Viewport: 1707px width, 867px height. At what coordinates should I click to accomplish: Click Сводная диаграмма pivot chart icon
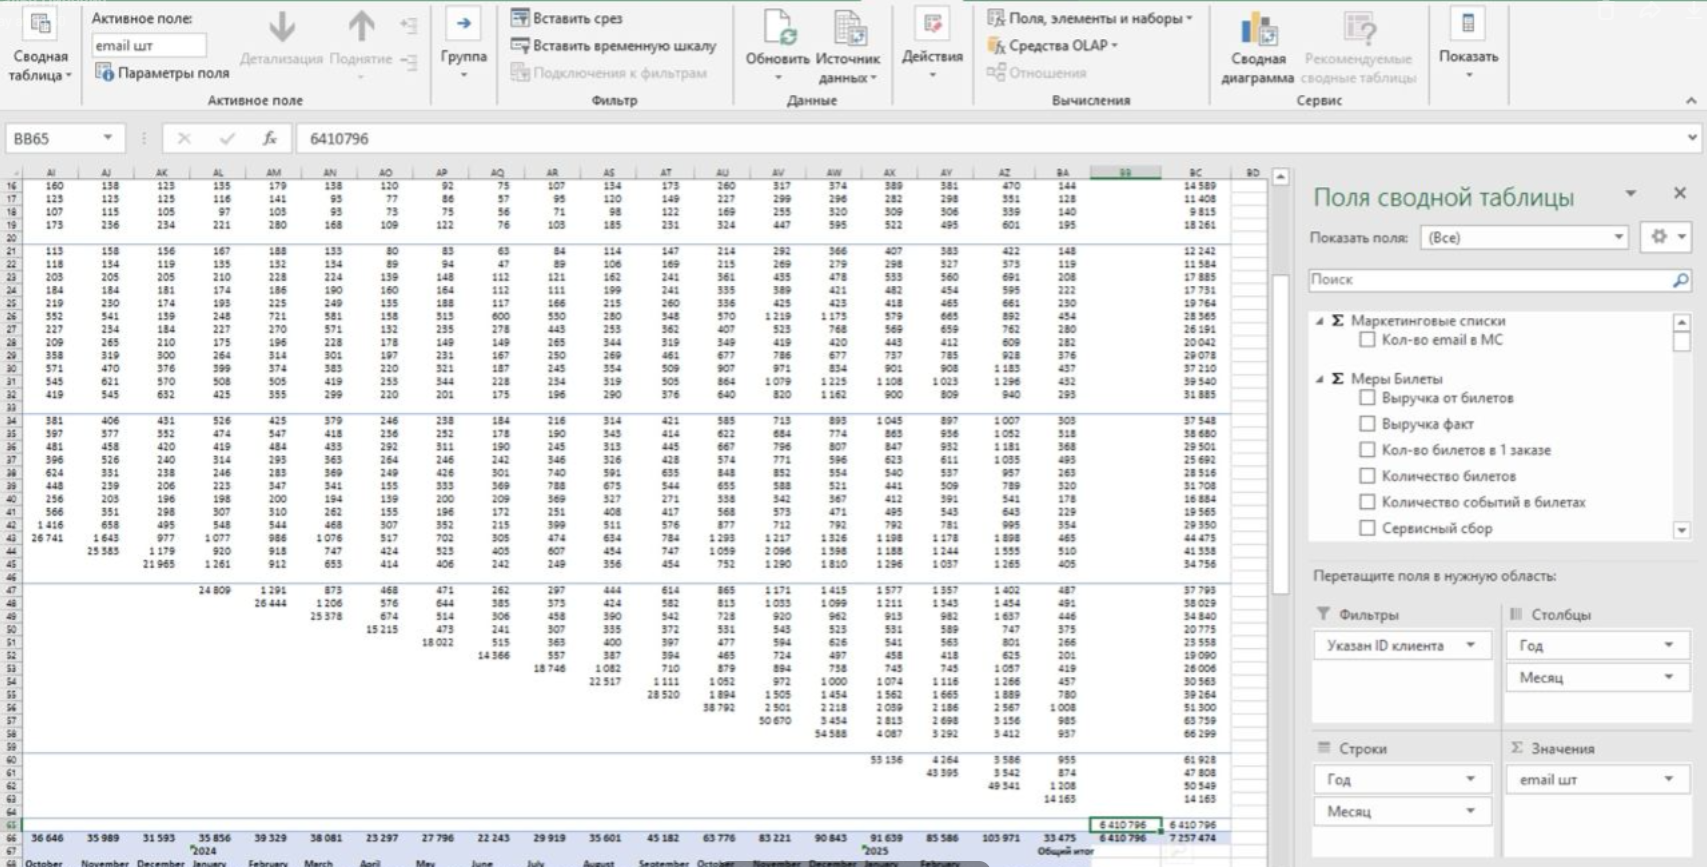[x=1257, y=30]
